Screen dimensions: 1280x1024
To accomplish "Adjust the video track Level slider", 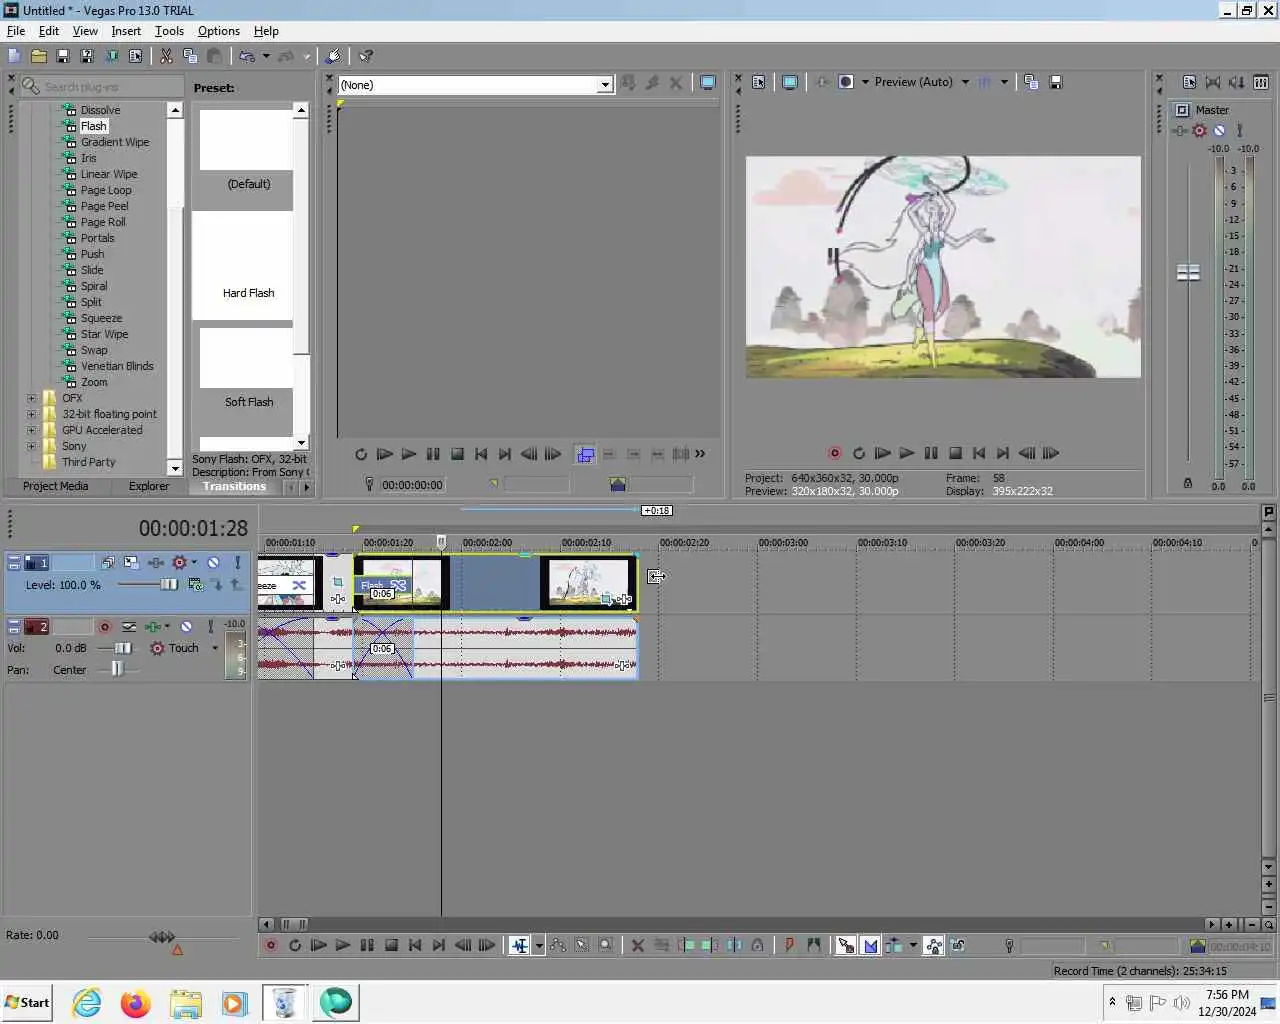I will coord(168,585).
